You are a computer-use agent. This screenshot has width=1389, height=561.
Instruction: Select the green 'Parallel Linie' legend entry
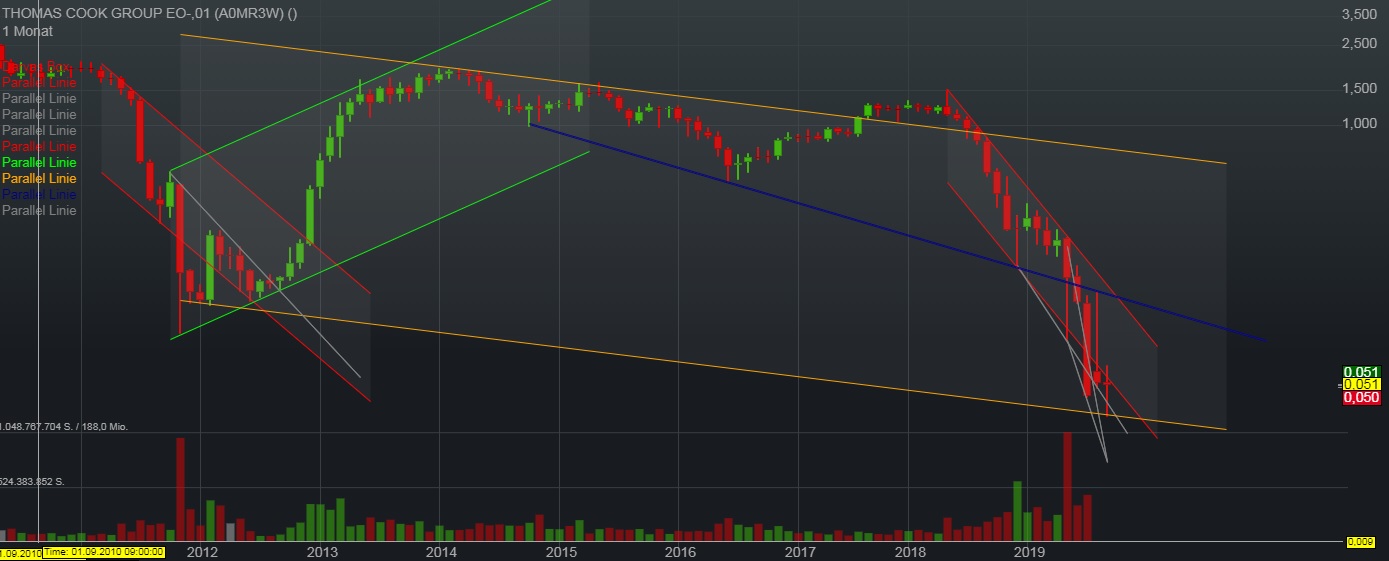coord(39,162)
